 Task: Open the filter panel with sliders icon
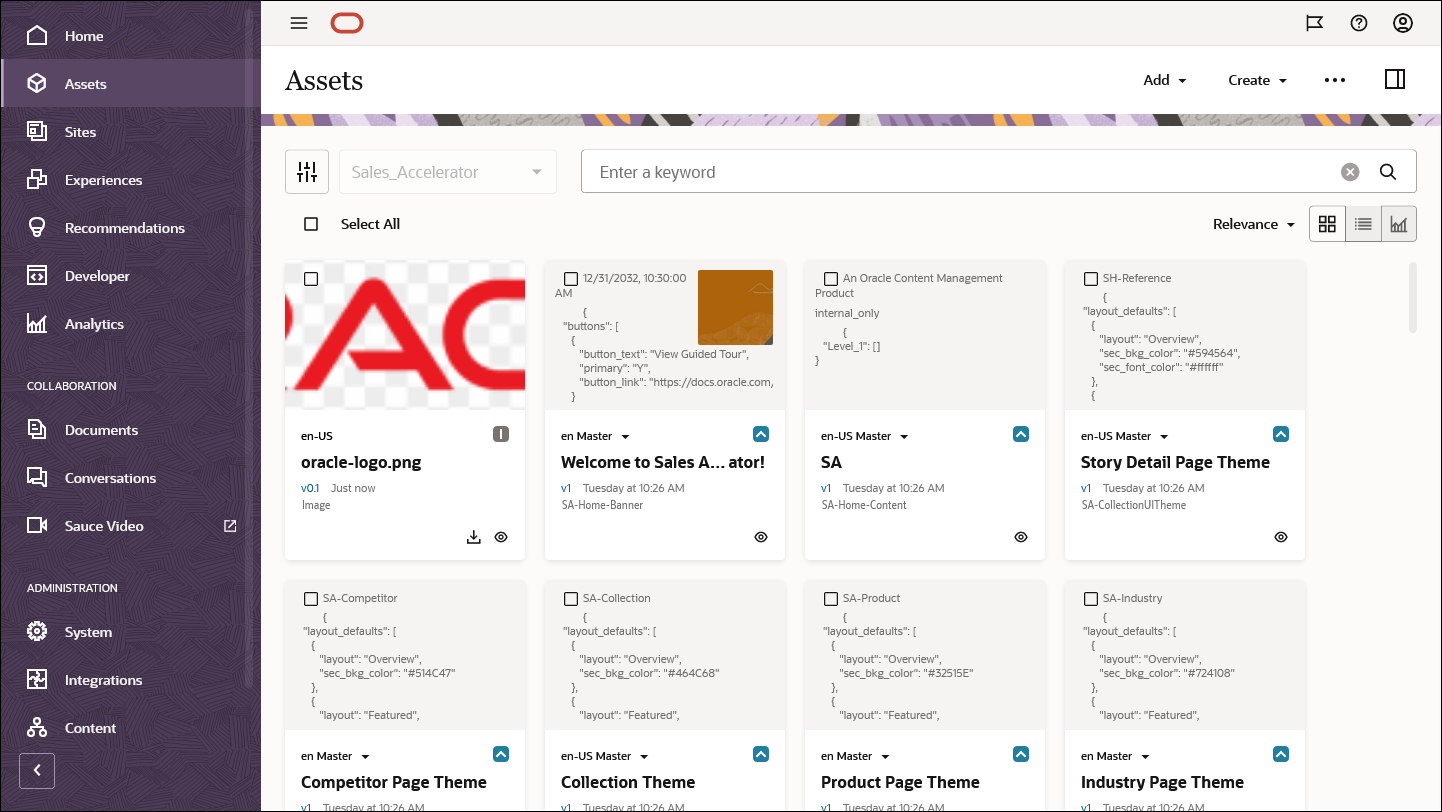307,171
